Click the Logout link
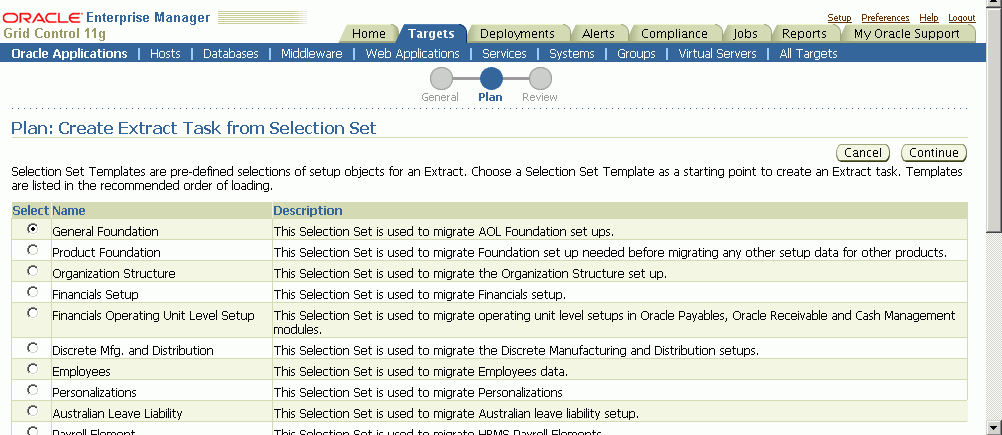The height and width of the screenshot is (435, 1002). [x=962, y=18]
